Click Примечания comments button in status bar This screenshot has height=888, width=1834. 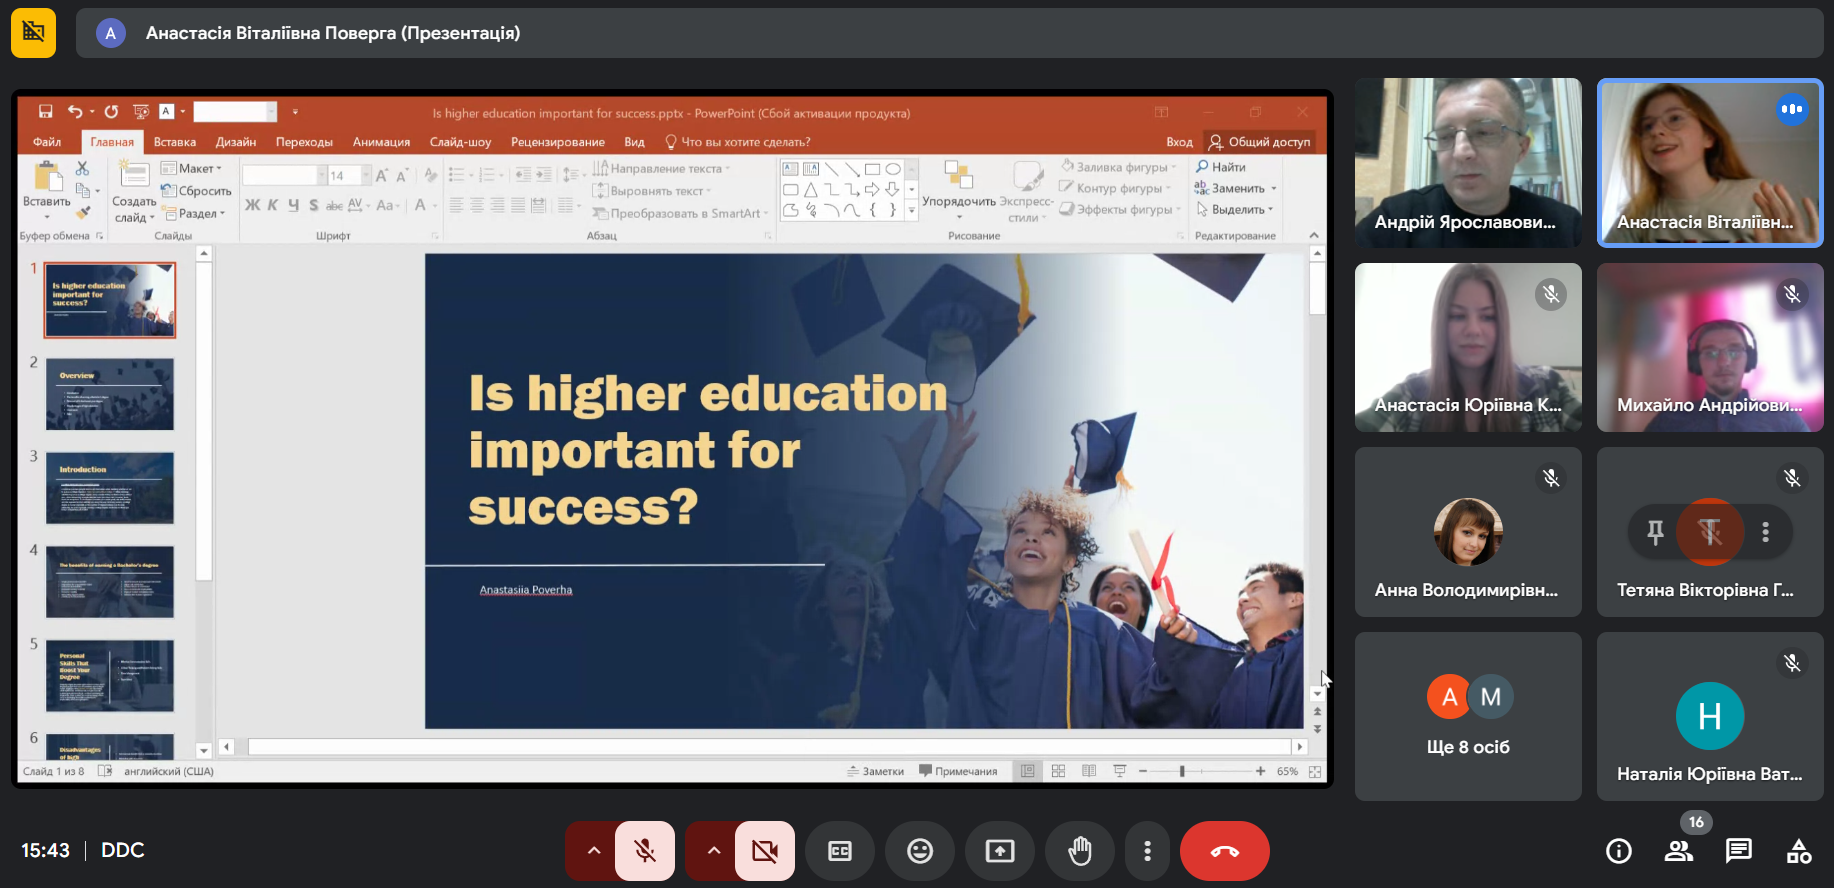(x=958, y=771)
